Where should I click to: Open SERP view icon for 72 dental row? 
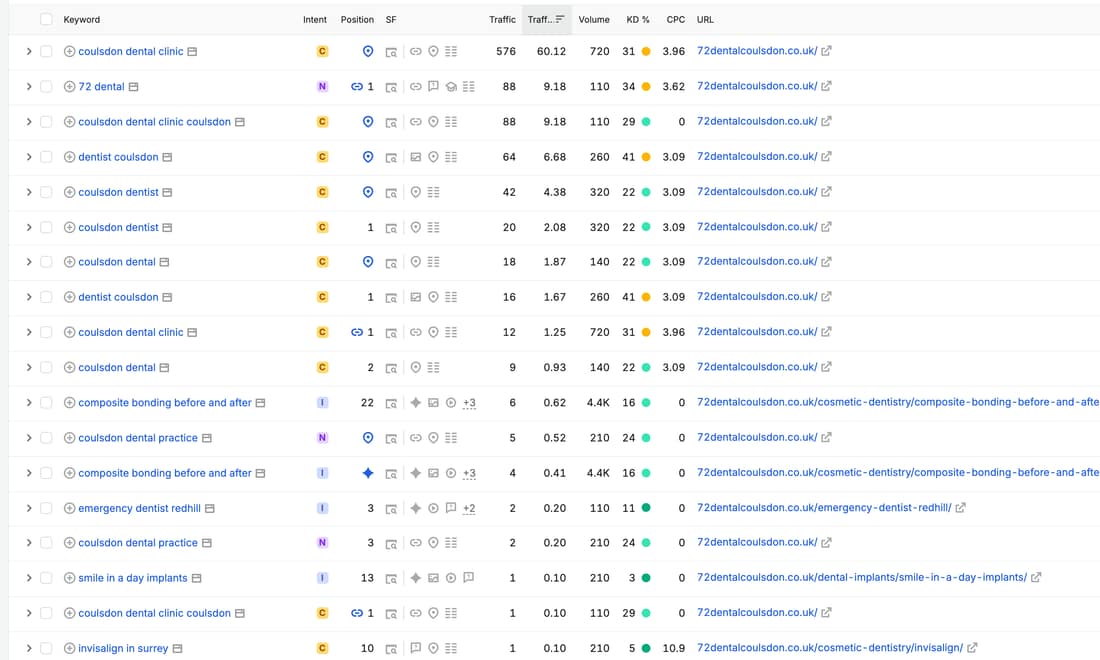tap(391, 87)
